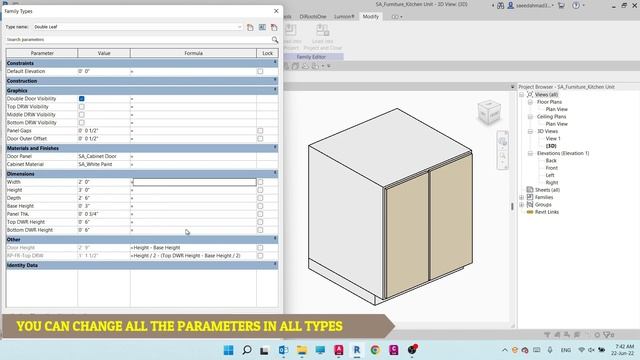Toggle Double Door Visibility checkbox

(x=82, y=99)
